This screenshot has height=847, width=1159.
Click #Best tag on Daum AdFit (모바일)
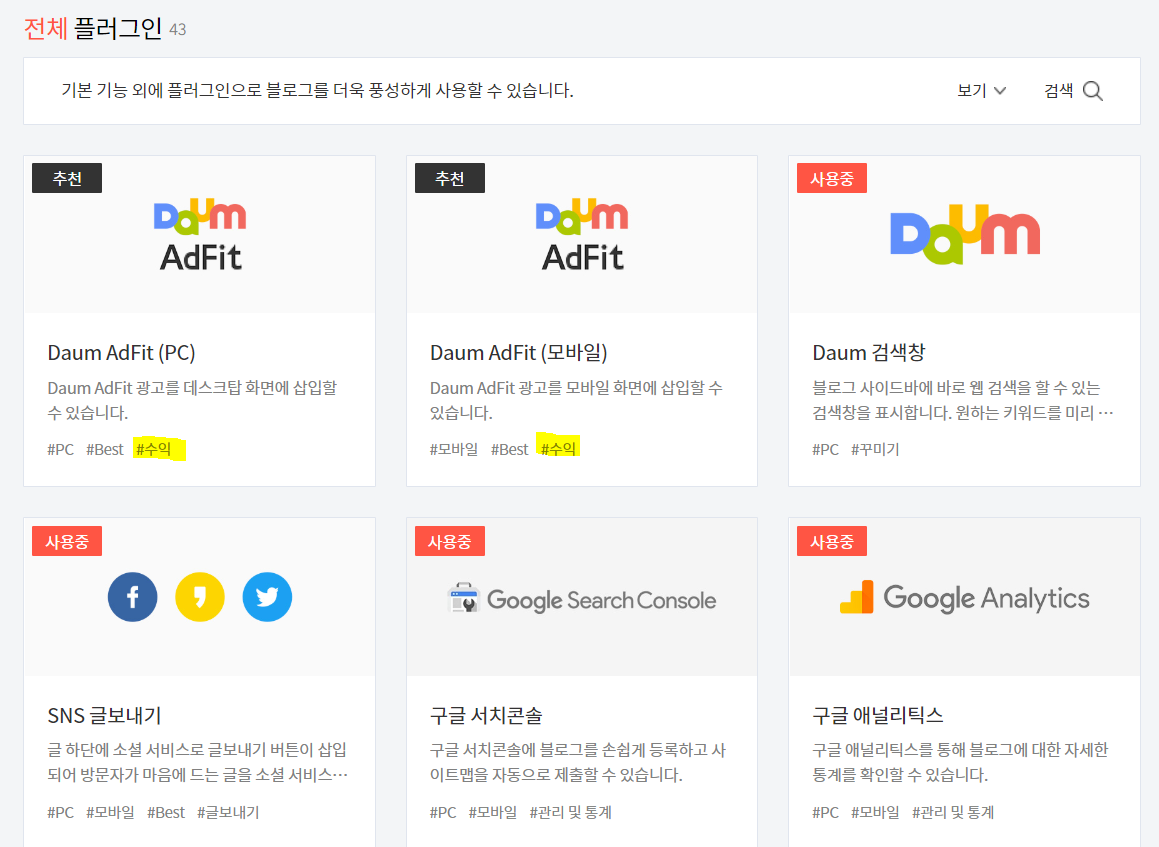point(509,449)
